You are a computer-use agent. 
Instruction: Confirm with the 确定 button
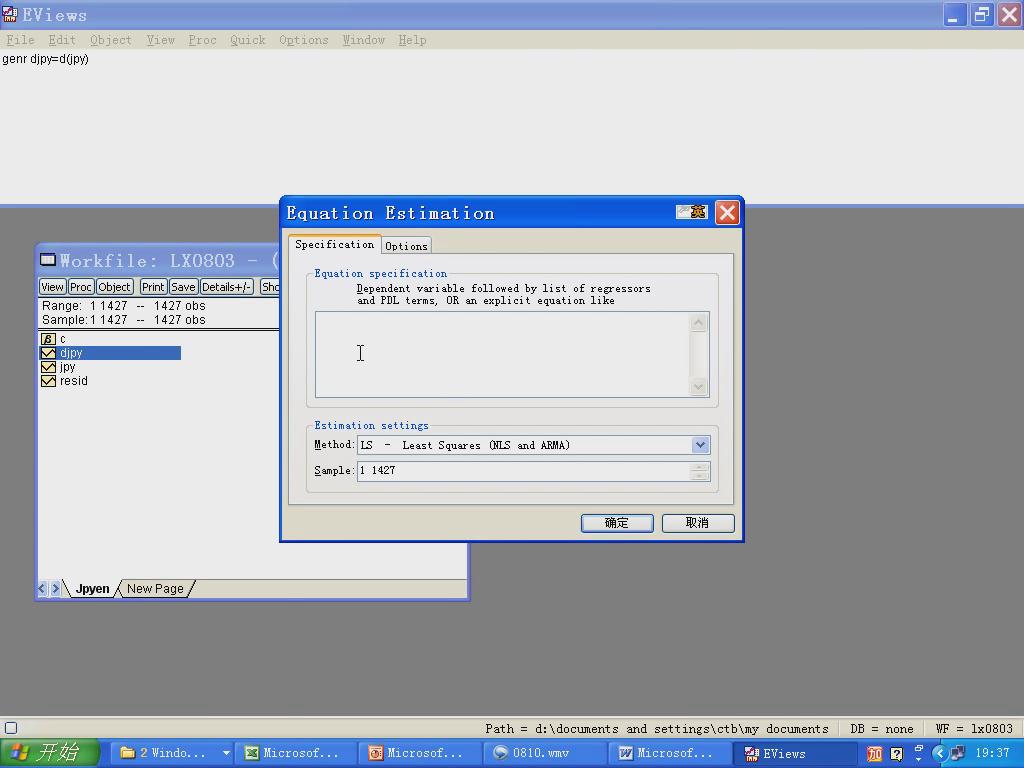617,523
